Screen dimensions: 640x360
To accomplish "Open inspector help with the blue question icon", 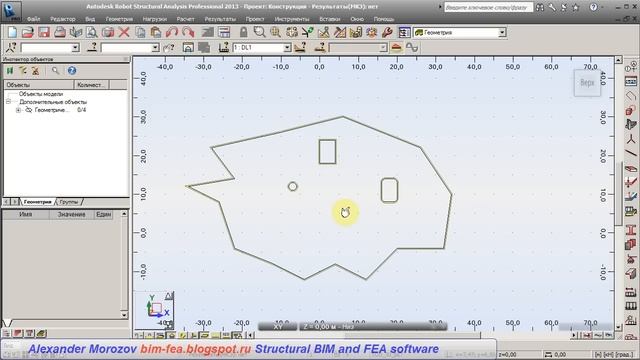I will pos(72,71).
